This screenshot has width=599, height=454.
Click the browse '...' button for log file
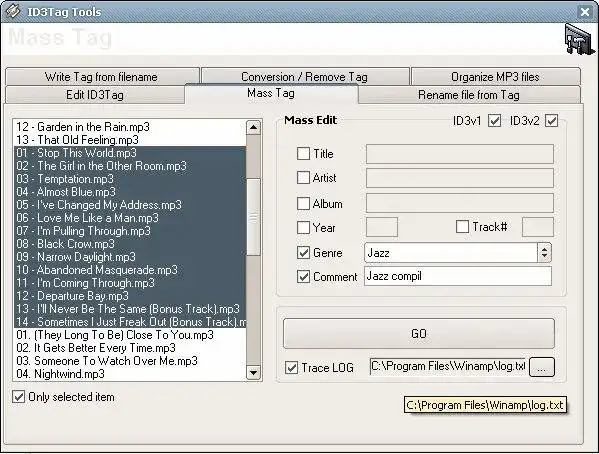tap(541, 368)
